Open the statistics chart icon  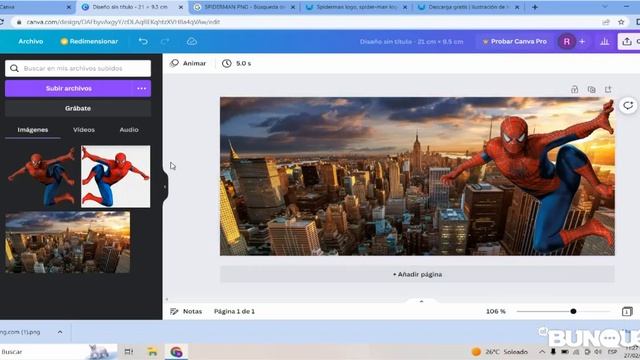pos(604,41)
